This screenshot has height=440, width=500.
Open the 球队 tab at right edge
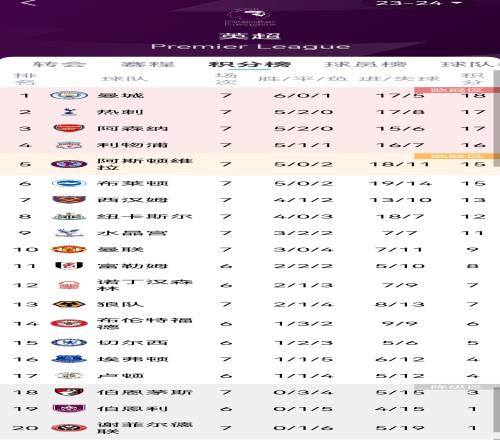[470, 64]
